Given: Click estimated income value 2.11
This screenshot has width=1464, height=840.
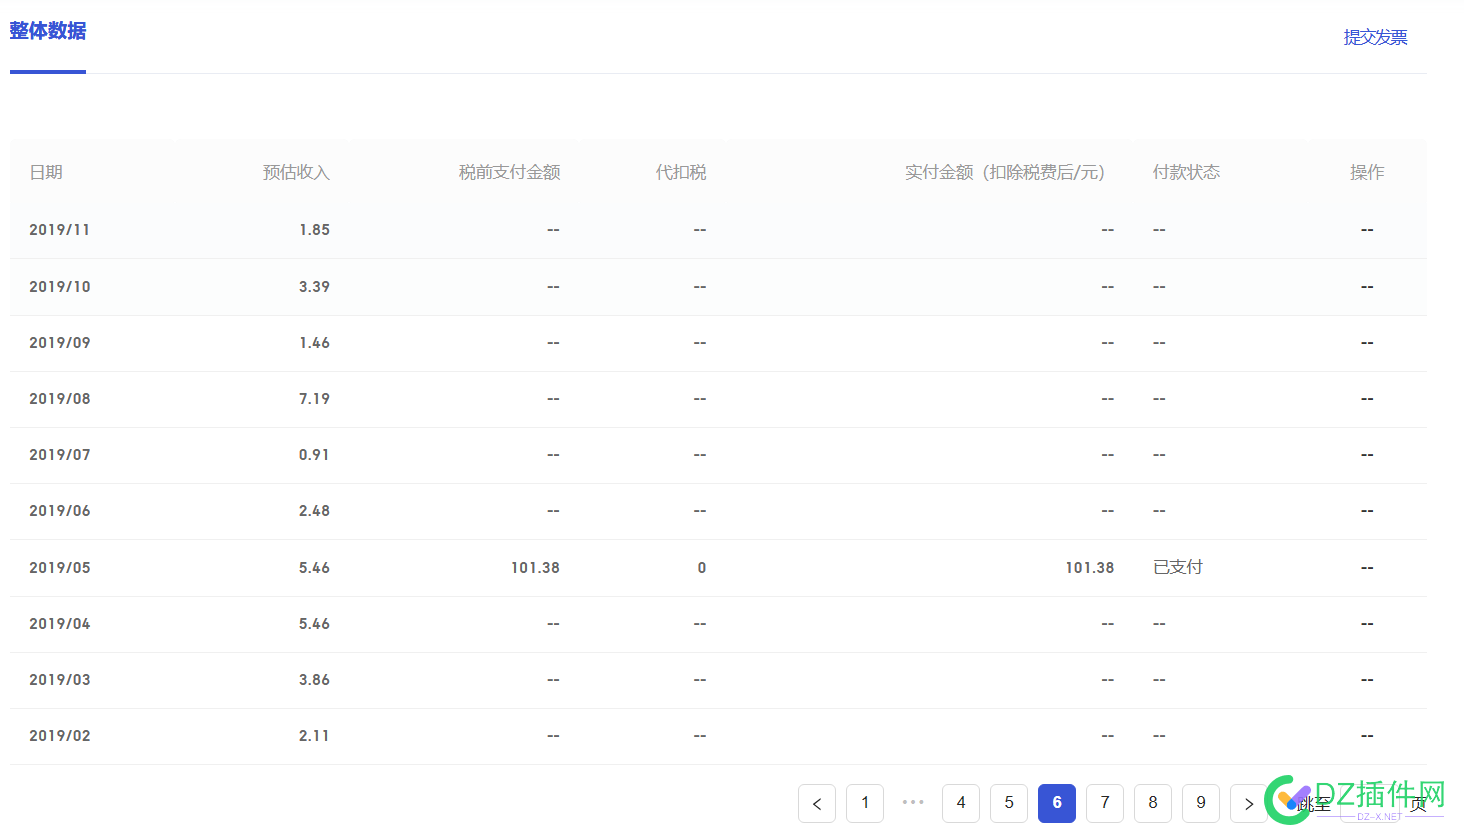Looking at the screenshot, I should [314, 736].
